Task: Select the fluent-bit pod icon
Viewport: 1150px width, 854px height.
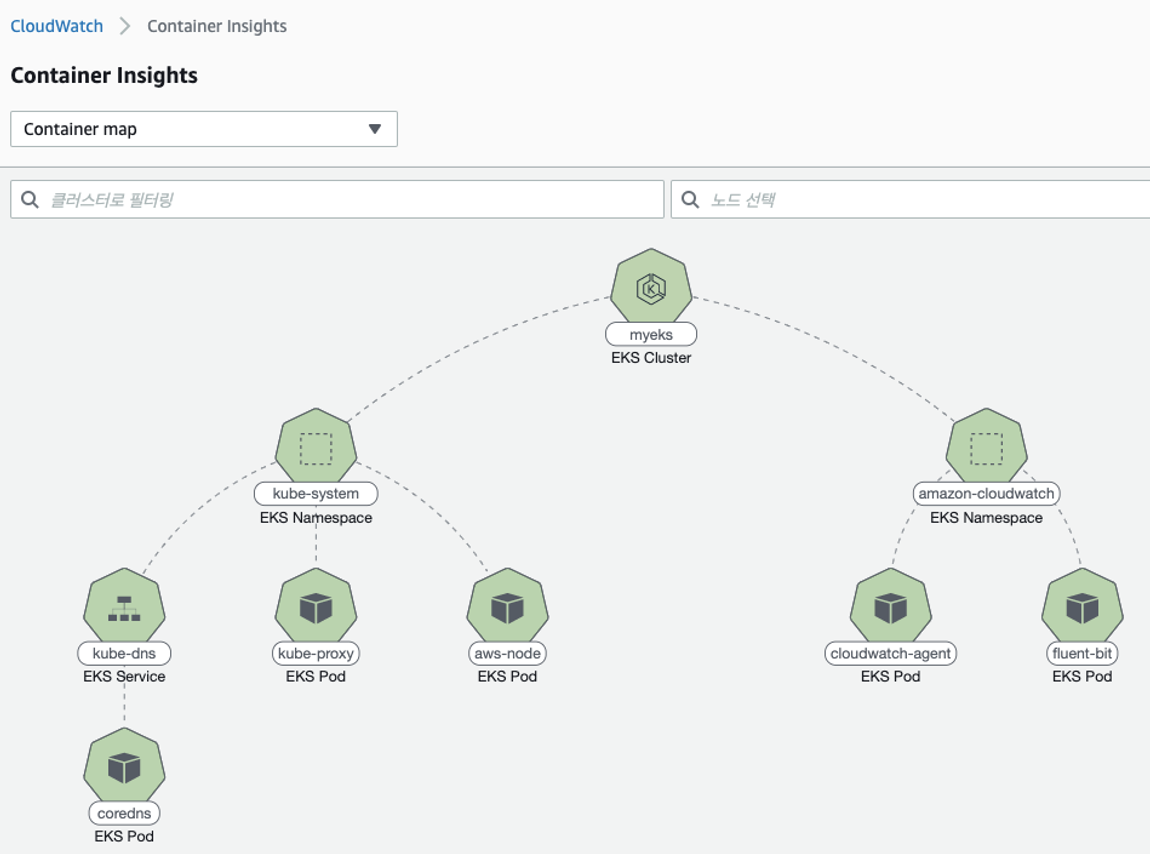Action: [1083, 607]
